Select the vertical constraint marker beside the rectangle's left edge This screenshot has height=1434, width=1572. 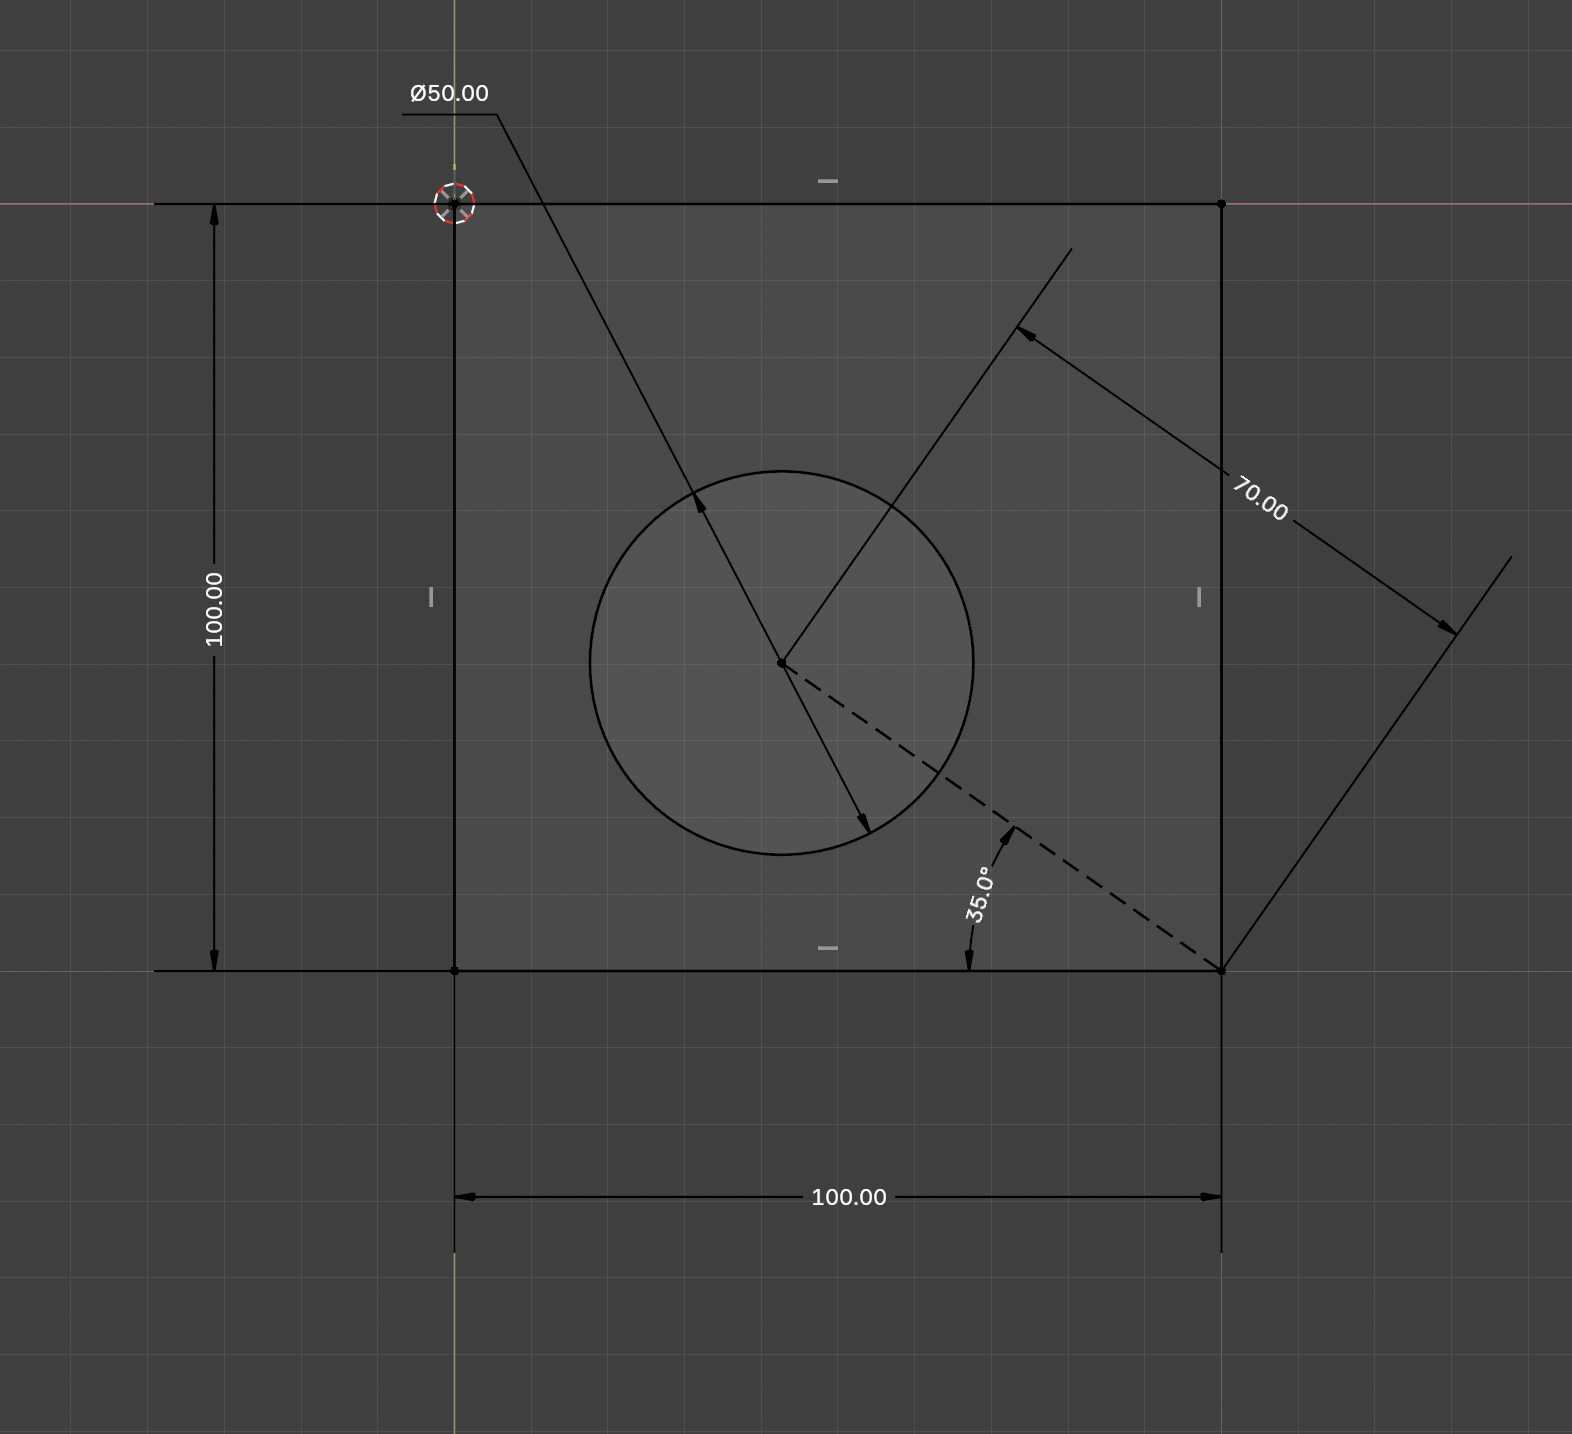tap(431, 597)
